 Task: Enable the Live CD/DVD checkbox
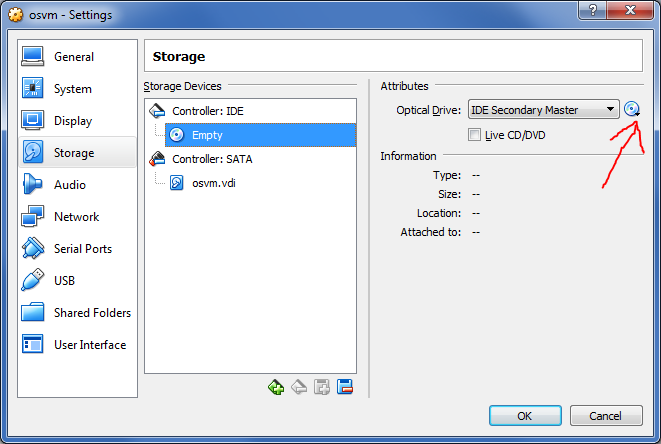click(474, 135)
